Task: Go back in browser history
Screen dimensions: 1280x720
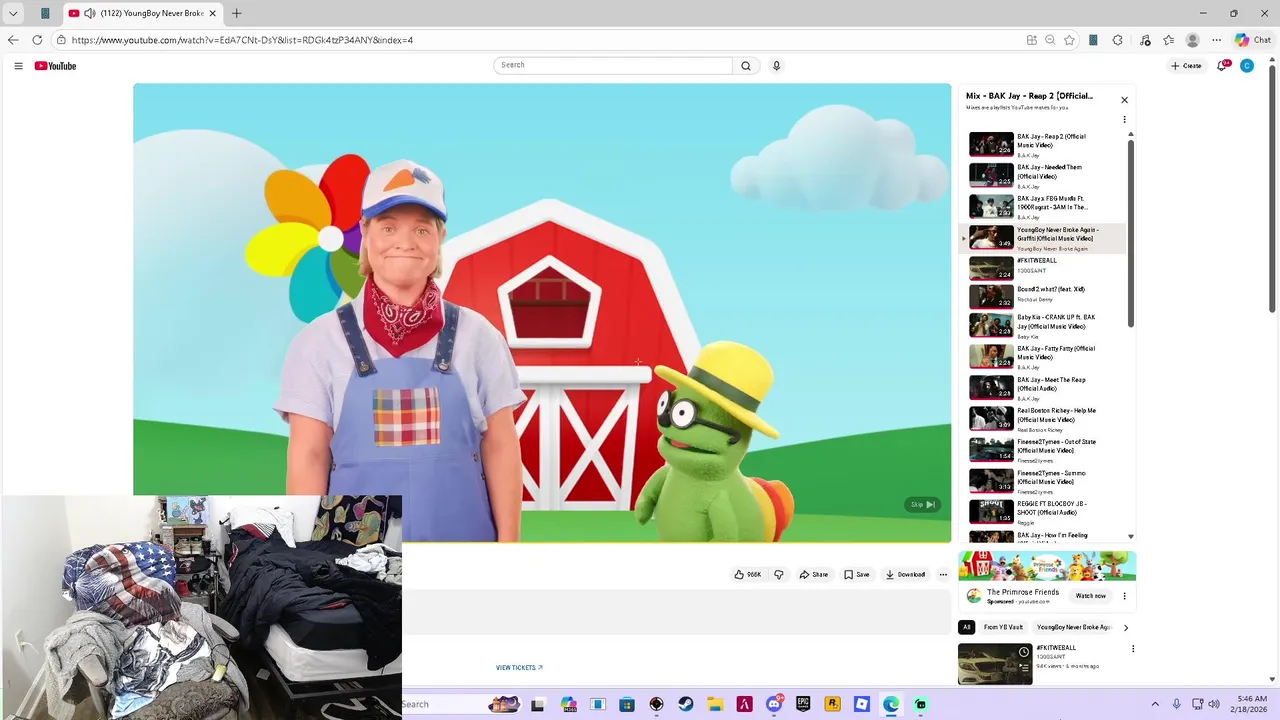Action: pyautogui.click(x=13, y=40)
